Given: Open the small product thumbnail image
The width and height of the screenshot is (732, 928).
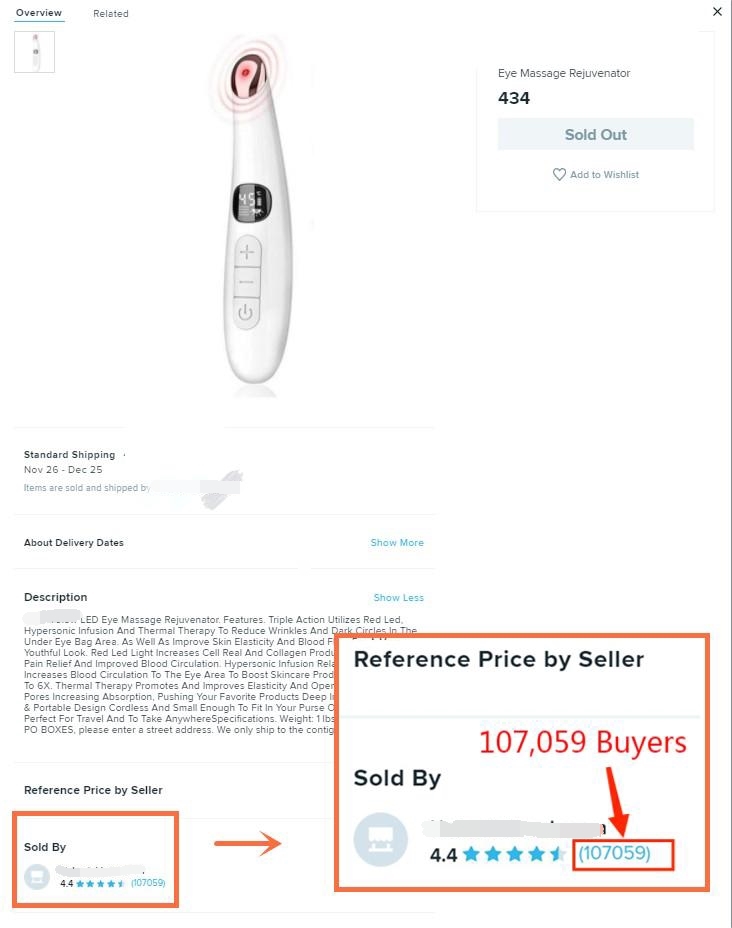Looking at the screenshot, I should pyautogui.click(x=34, y=52).
